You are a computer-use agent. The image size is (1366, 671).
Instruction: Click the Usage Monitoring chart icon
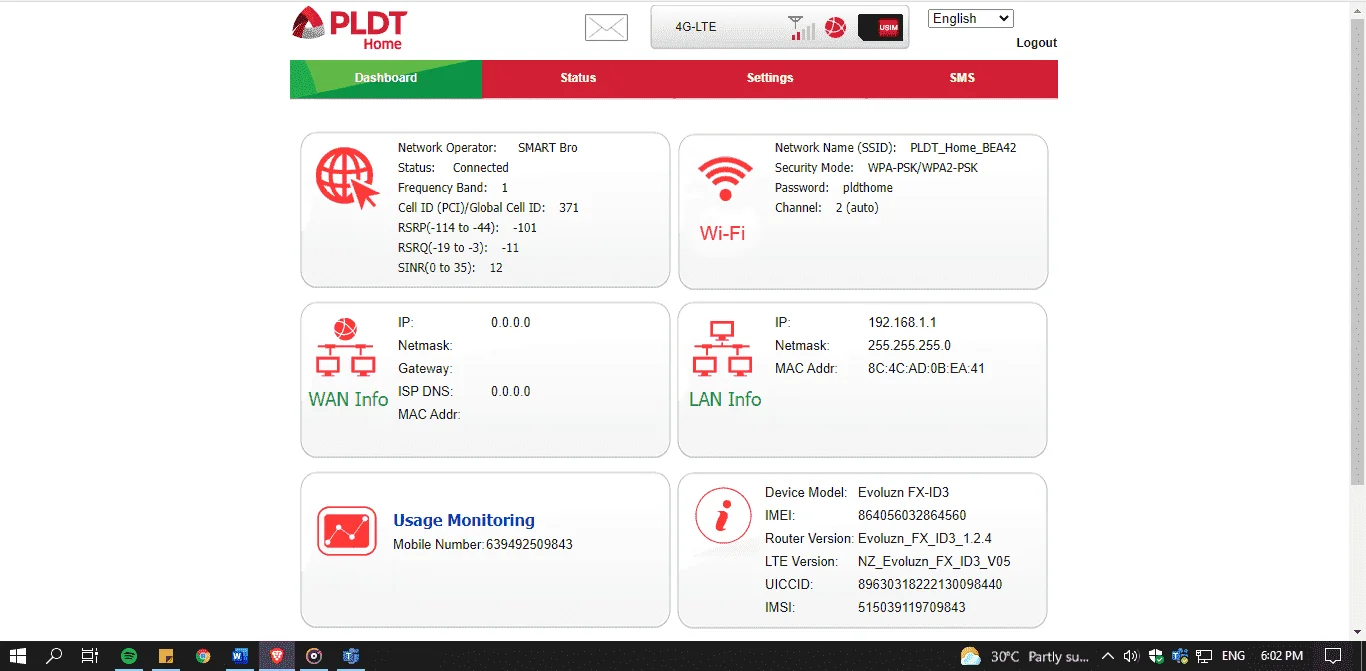tap(347, 530)
